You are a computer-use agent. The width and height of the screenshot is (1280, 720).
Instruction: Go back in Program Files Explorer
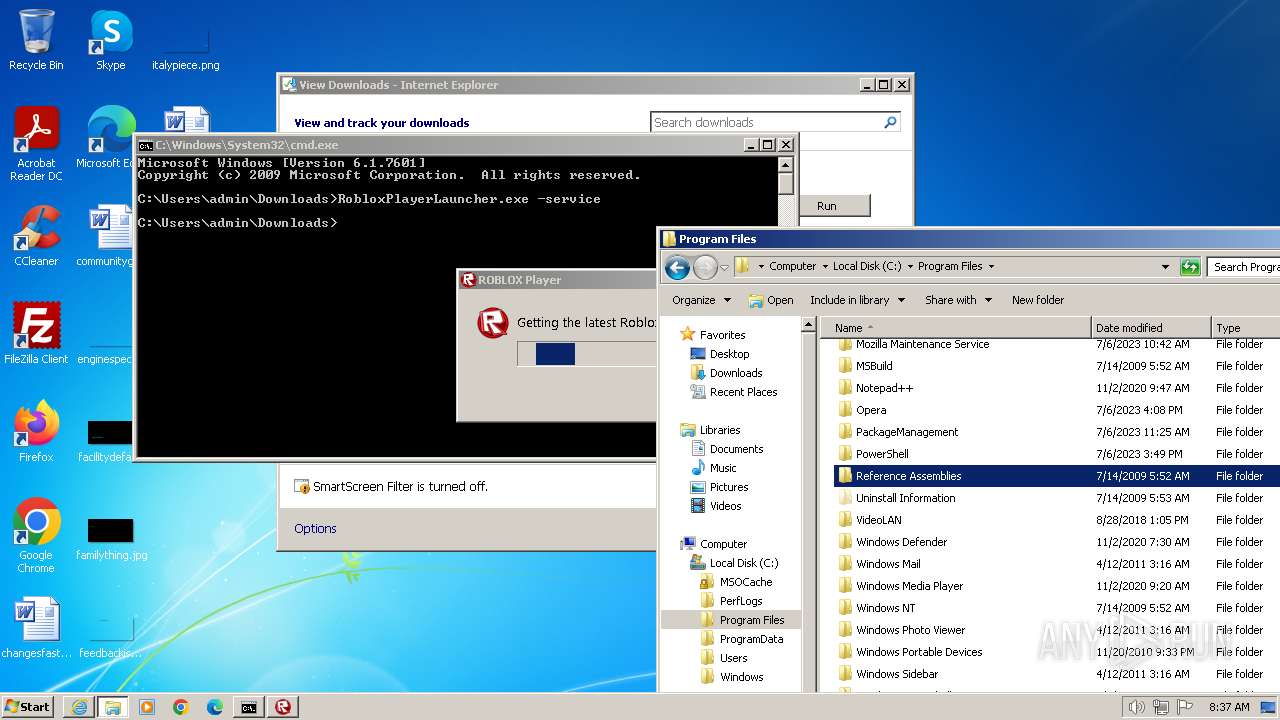[677, 267]
